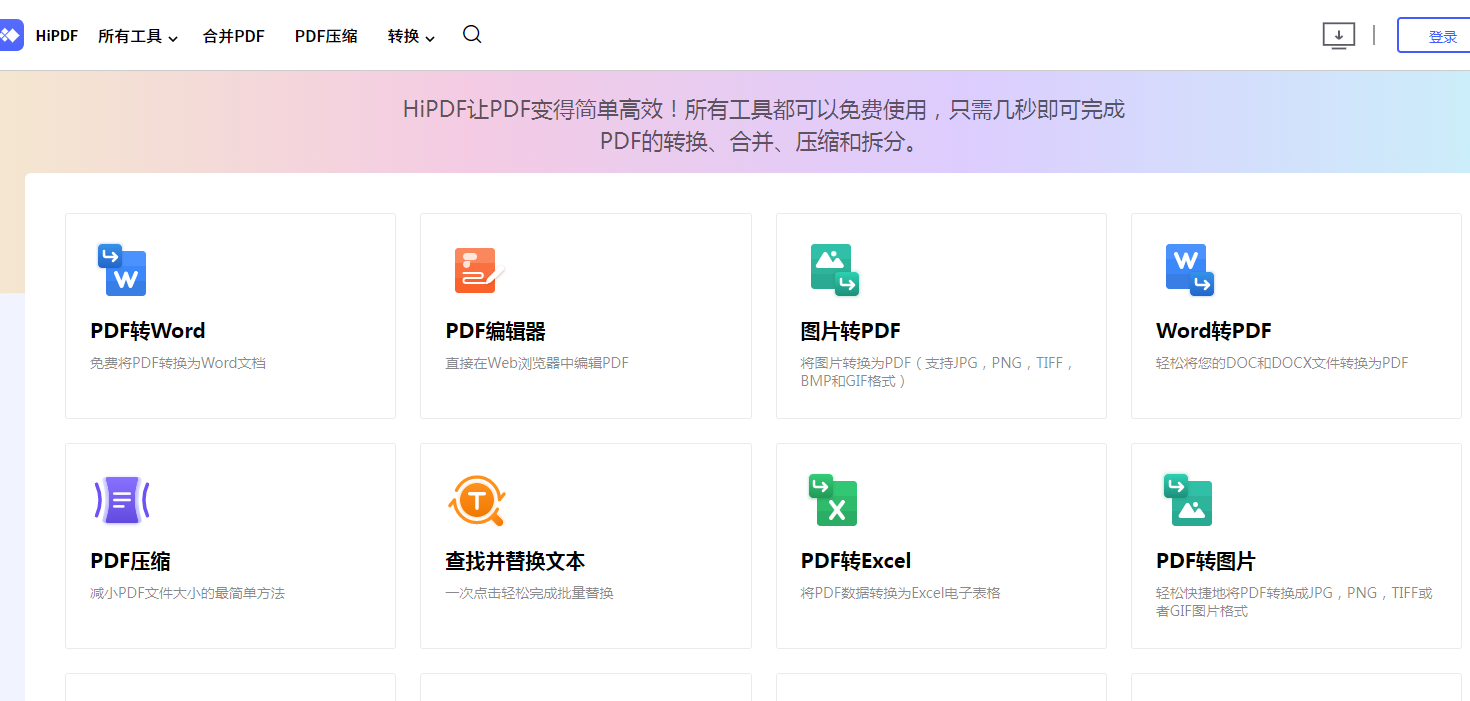This screenshot has height=701, width=1470.
Task: Select the PDF转Word tool icon
Action: pos(122,269)
